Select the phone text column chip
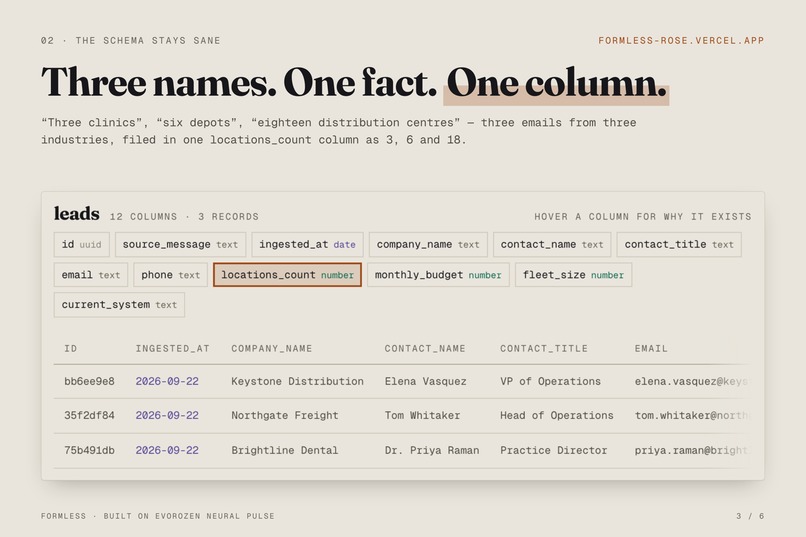This screenshot has height=537, width=806. 171,275
